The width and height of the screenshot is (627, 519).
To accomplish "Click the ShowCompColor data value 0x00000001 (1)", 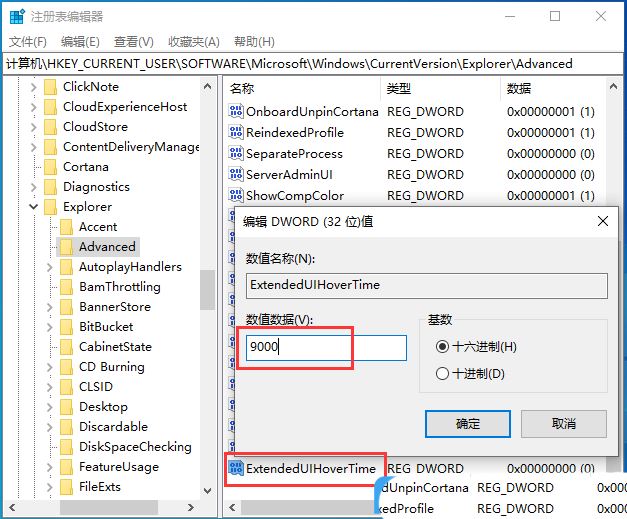I will pyautogui.click(x=551, y=196).
